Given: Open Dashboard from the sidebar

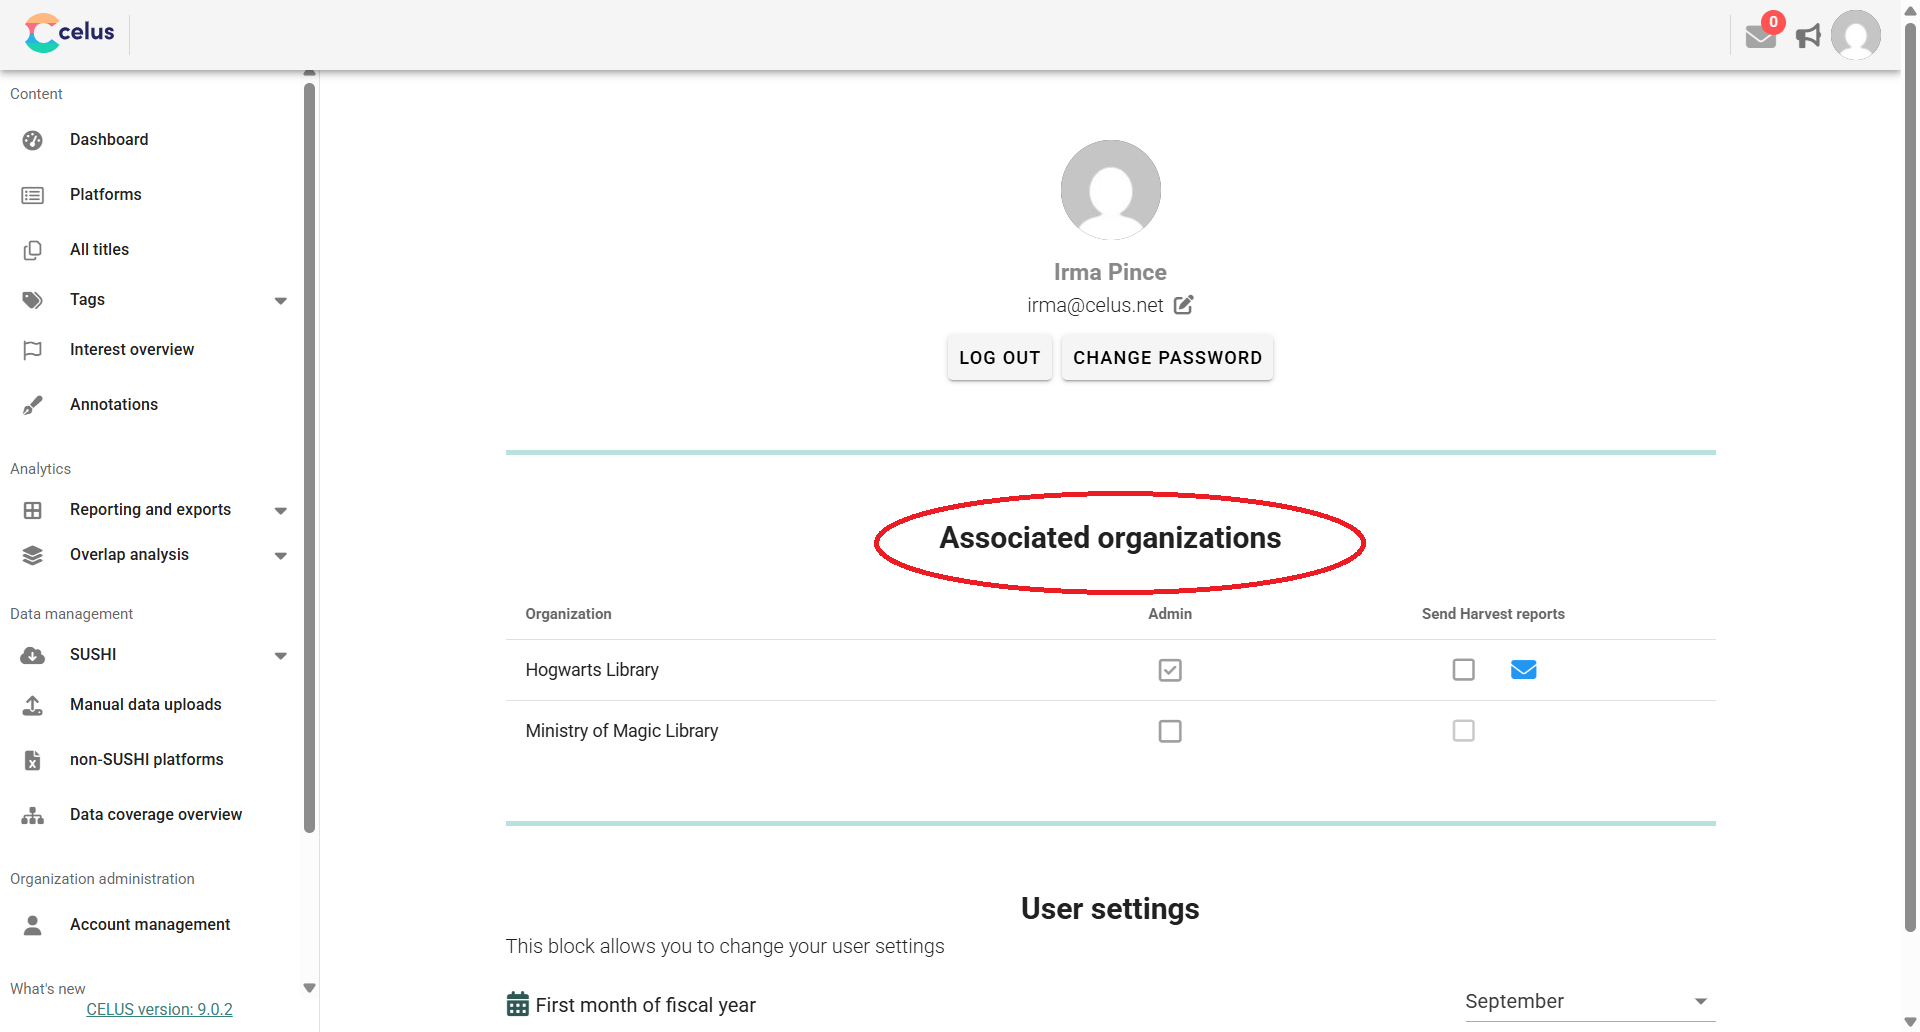Looking at the screenshot, I should 109,140.
